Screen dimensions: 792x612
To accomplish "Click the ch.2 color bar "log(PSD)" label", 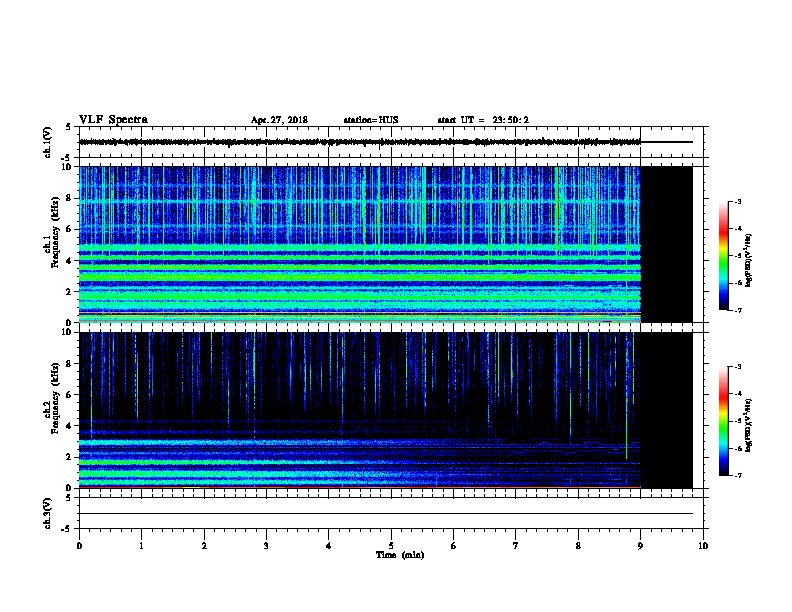I will [749, 425].
